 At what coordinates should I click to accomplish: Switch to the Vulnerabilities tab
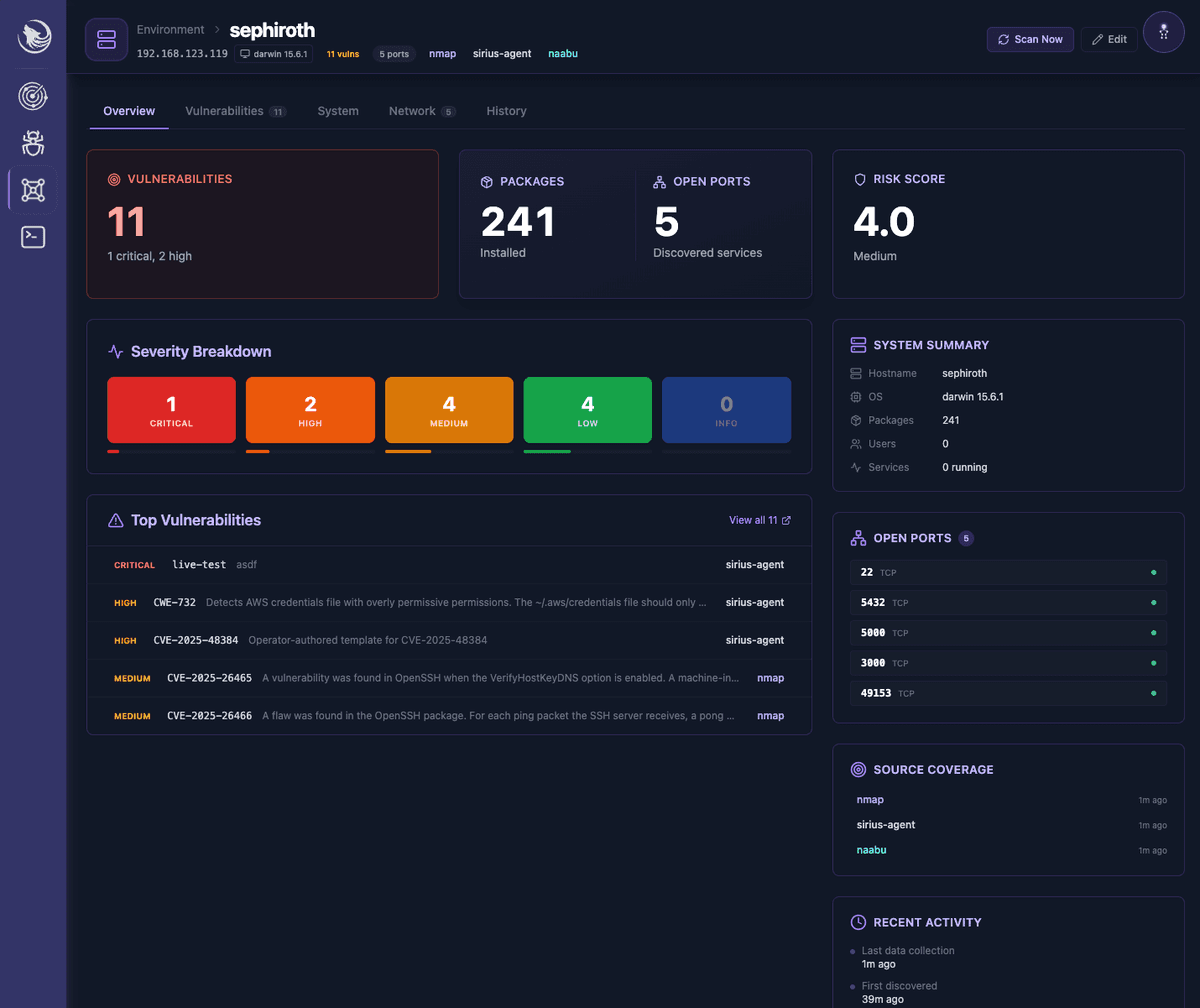click(226, 111)
